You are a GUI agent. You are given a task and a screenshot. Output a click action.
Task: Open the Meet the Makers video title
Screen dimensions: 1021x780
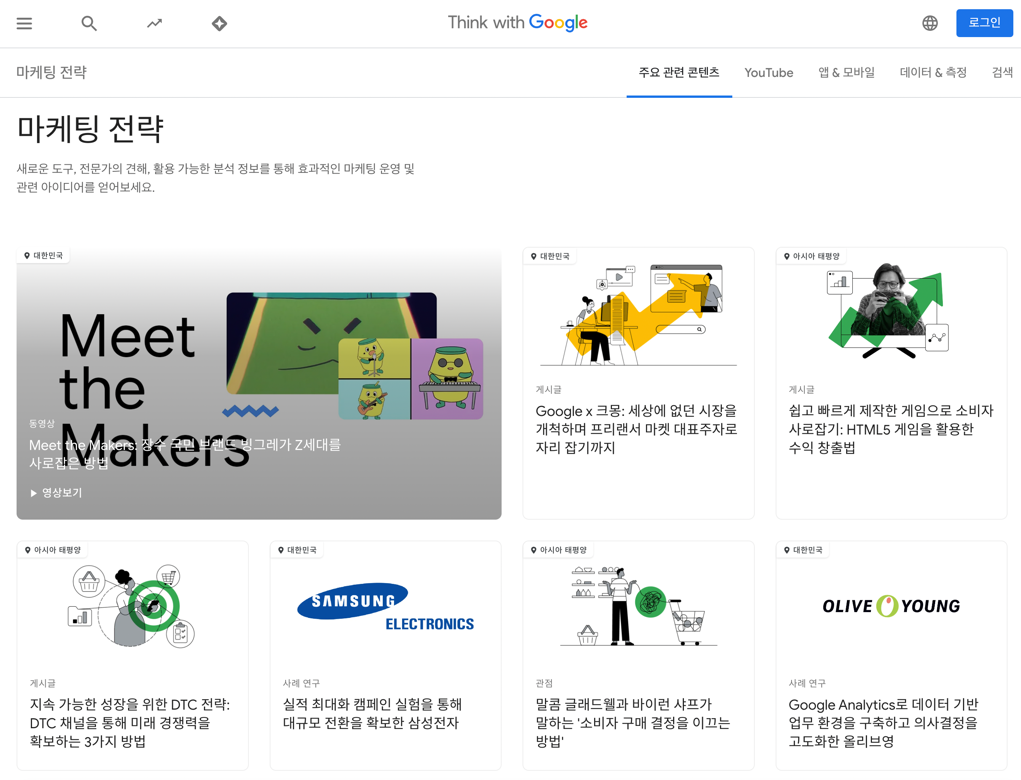click(185, 454)
